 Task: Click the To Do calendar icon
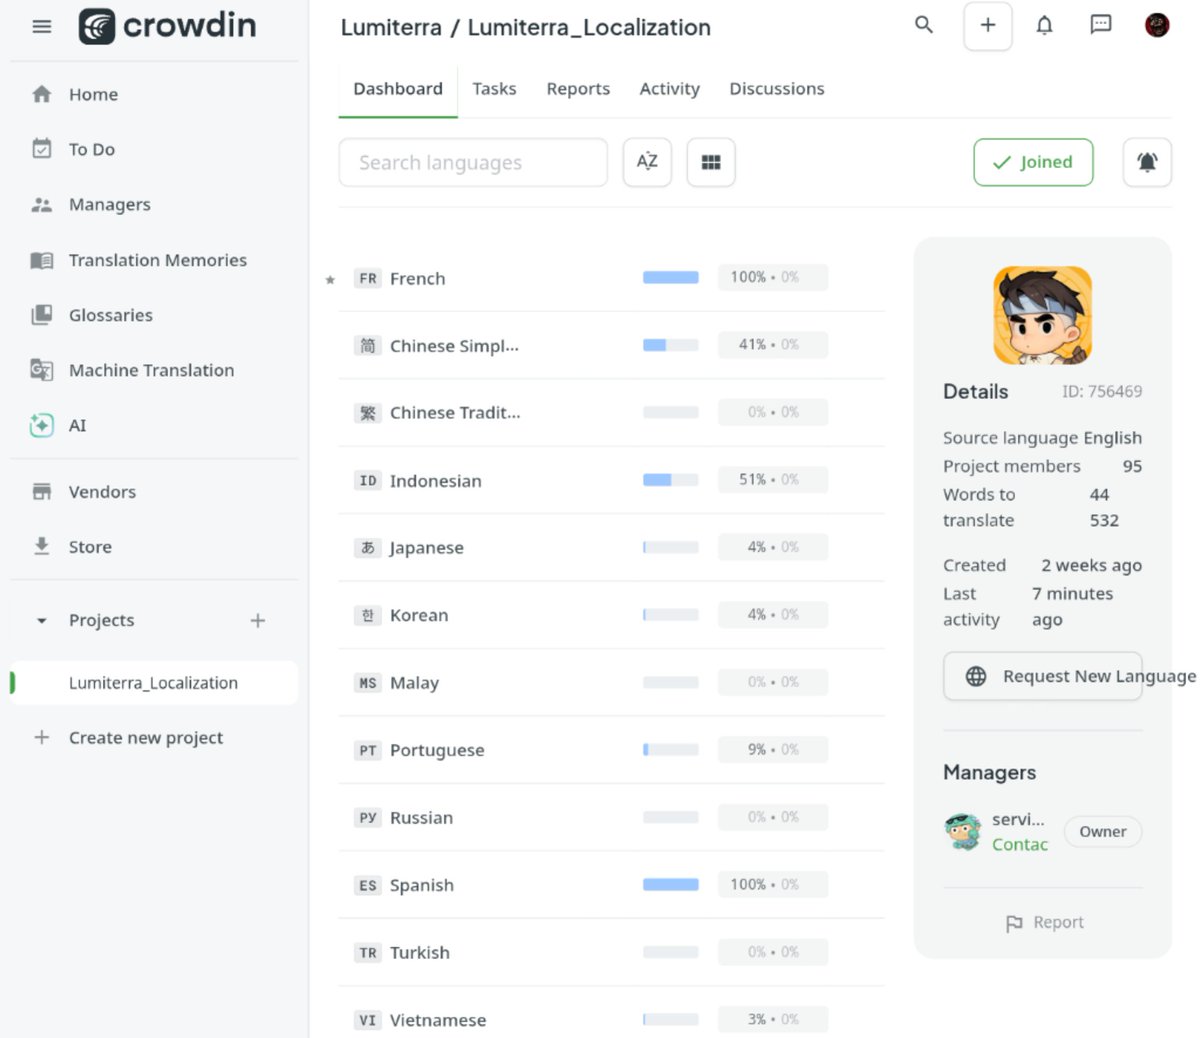tap(41, 149)
